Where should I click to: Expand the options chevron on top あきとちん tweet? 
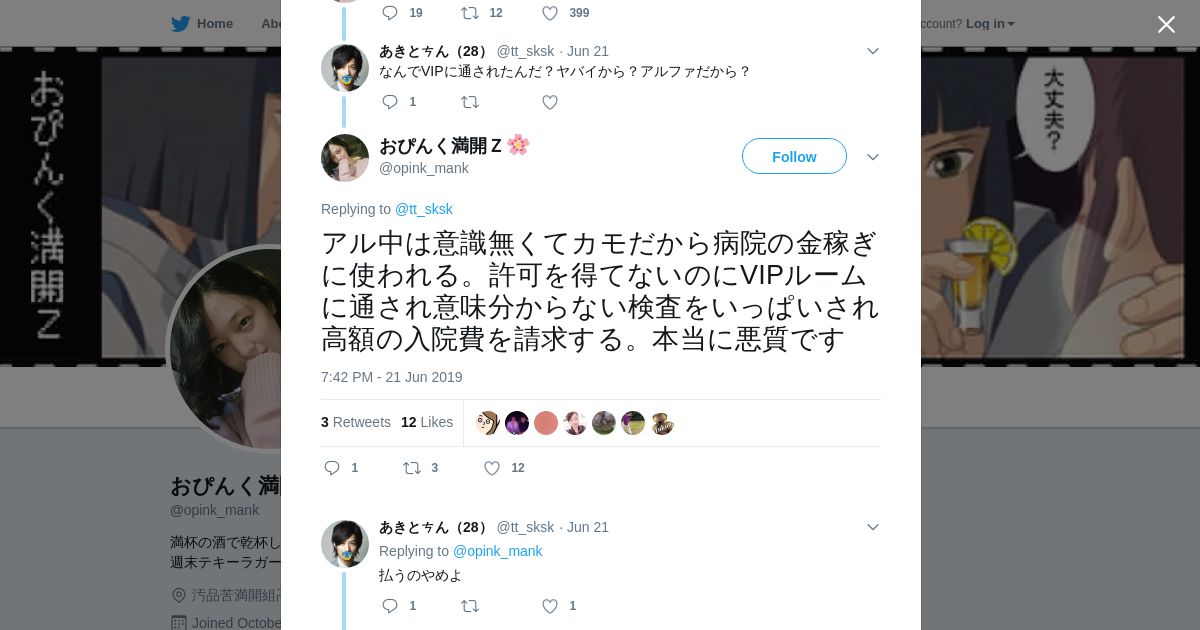tap(873, 51)
